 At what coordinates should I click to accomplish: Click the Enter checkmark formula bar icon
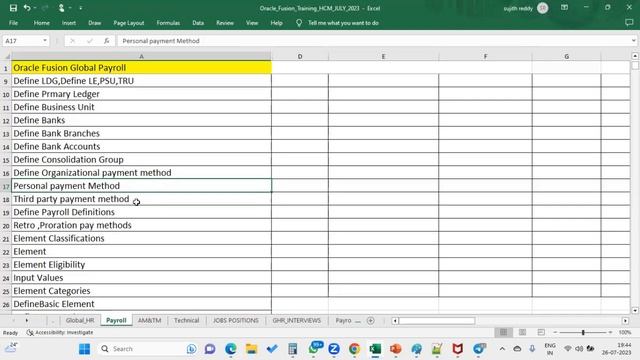(89, 41)
